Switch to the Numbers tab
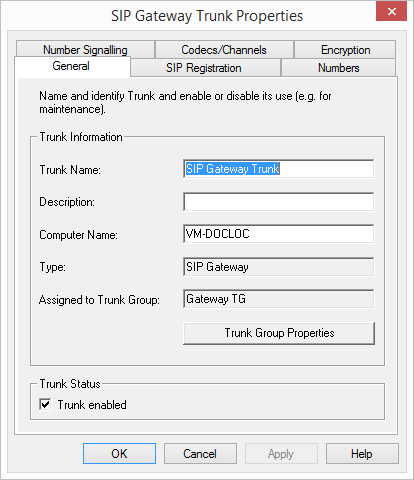Screen dimensions: 414x480 (338, 68)
